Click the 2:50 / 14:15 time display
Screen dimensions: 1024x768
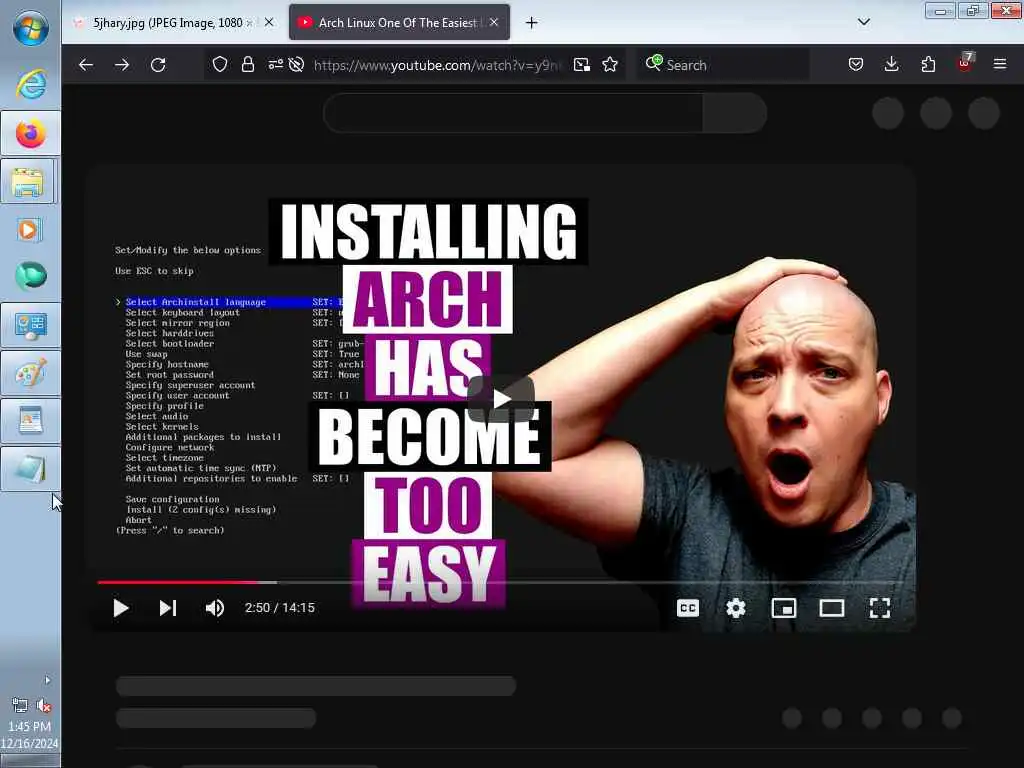click(x=280, y=608)
